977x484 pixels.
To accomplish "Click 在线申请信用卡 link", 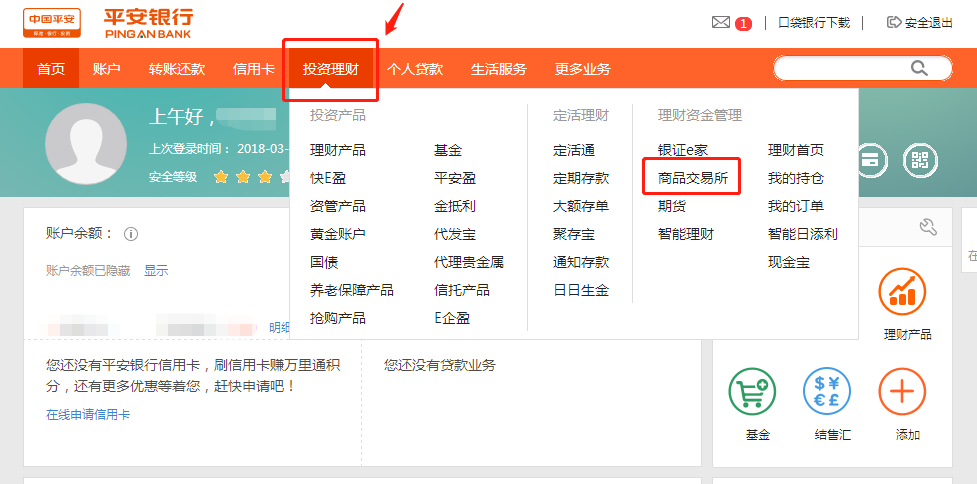I will (88, 414).
